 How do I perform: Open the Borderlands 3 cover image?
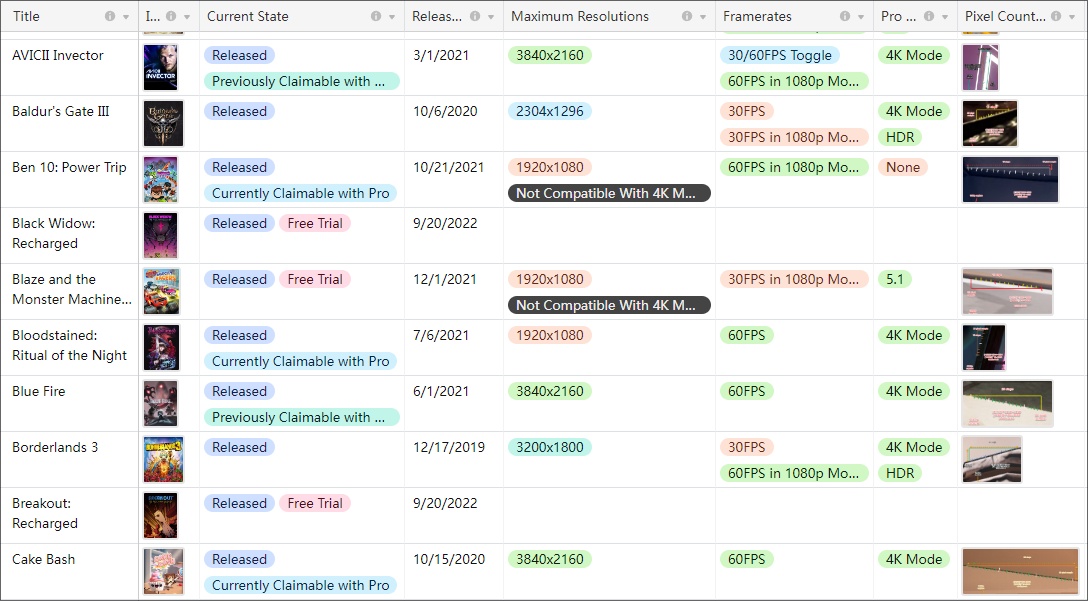[x=163, y=459]
